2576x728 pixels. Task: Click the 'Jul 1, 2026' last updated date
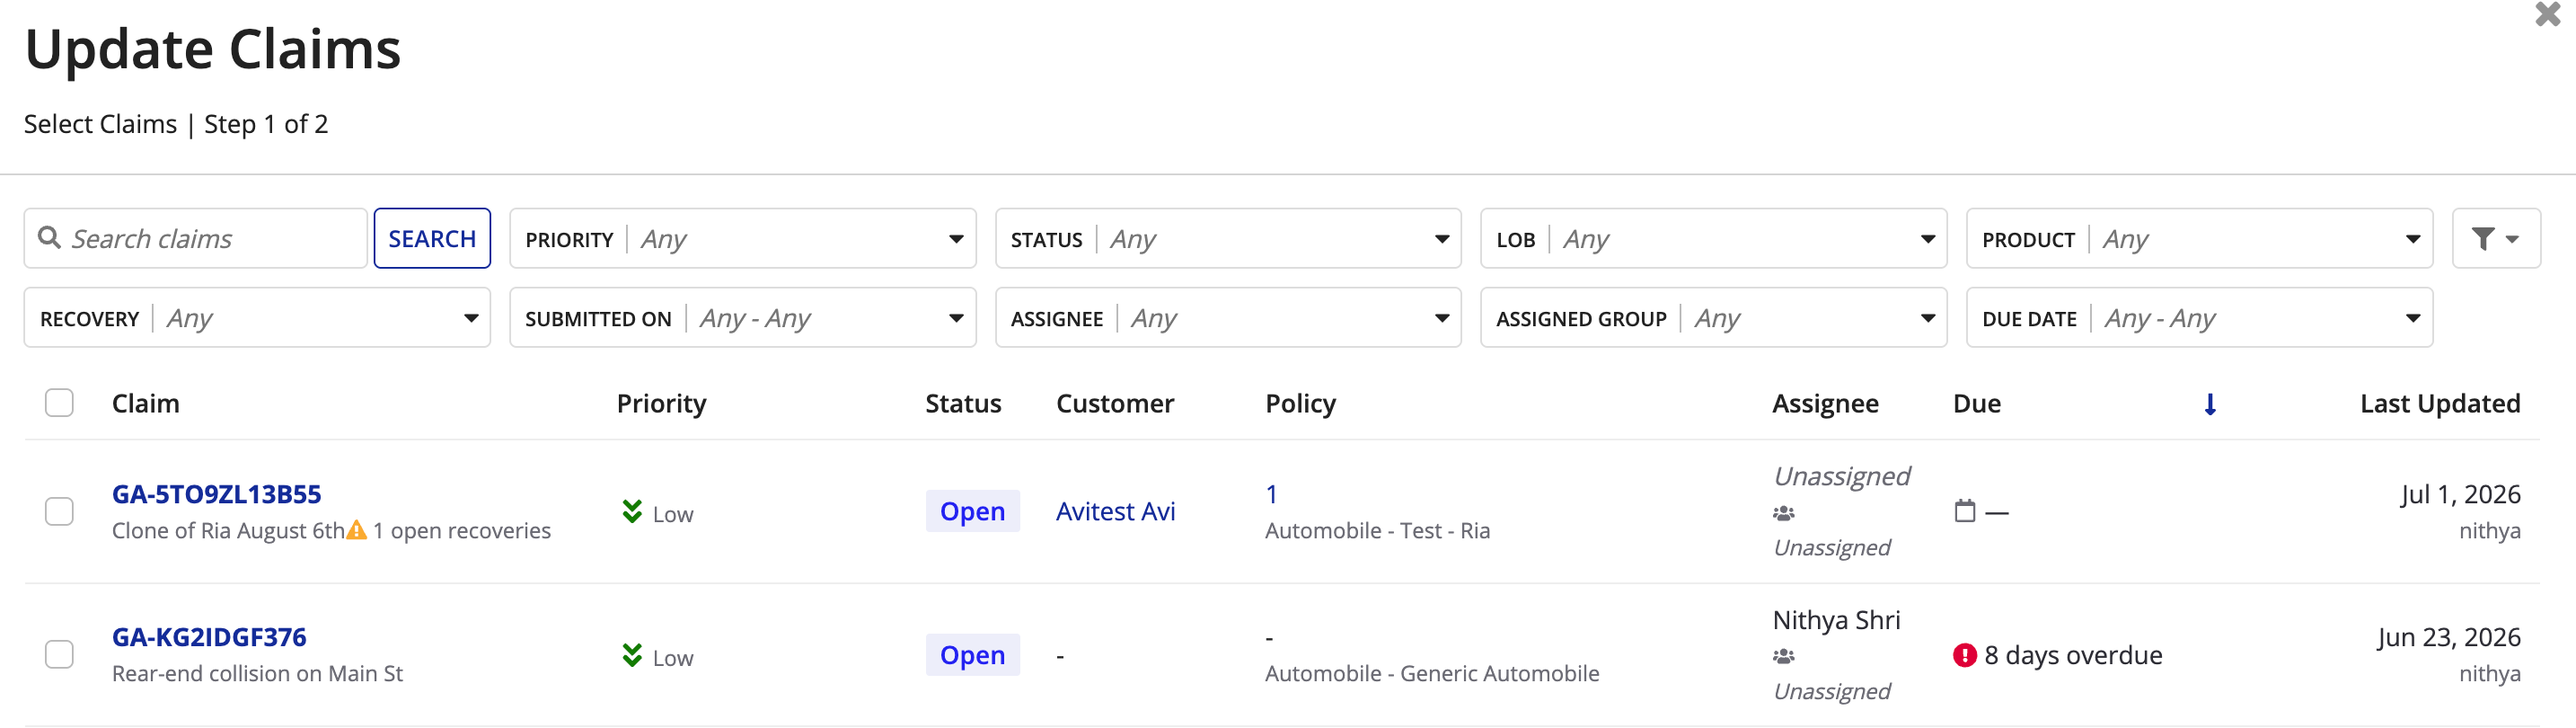2460,494
